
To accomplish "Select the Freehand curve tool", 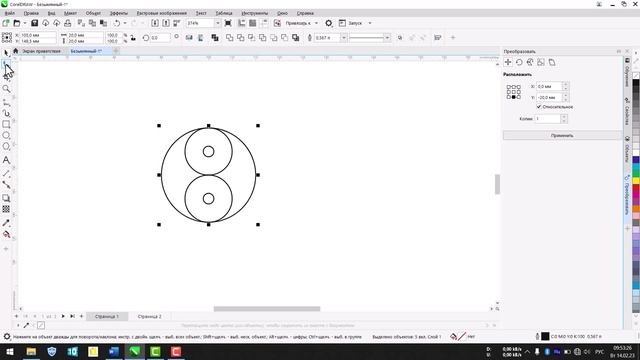I will (6, 102).
